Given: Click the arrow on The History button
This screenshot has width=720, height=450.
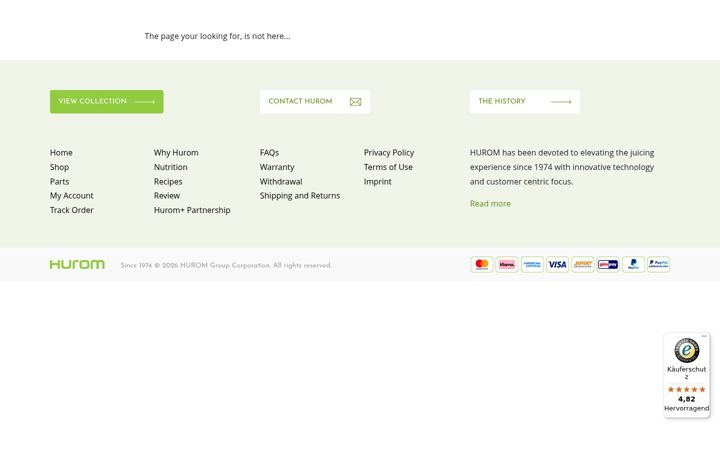Looking at the screenshot, I should [561, 102].
